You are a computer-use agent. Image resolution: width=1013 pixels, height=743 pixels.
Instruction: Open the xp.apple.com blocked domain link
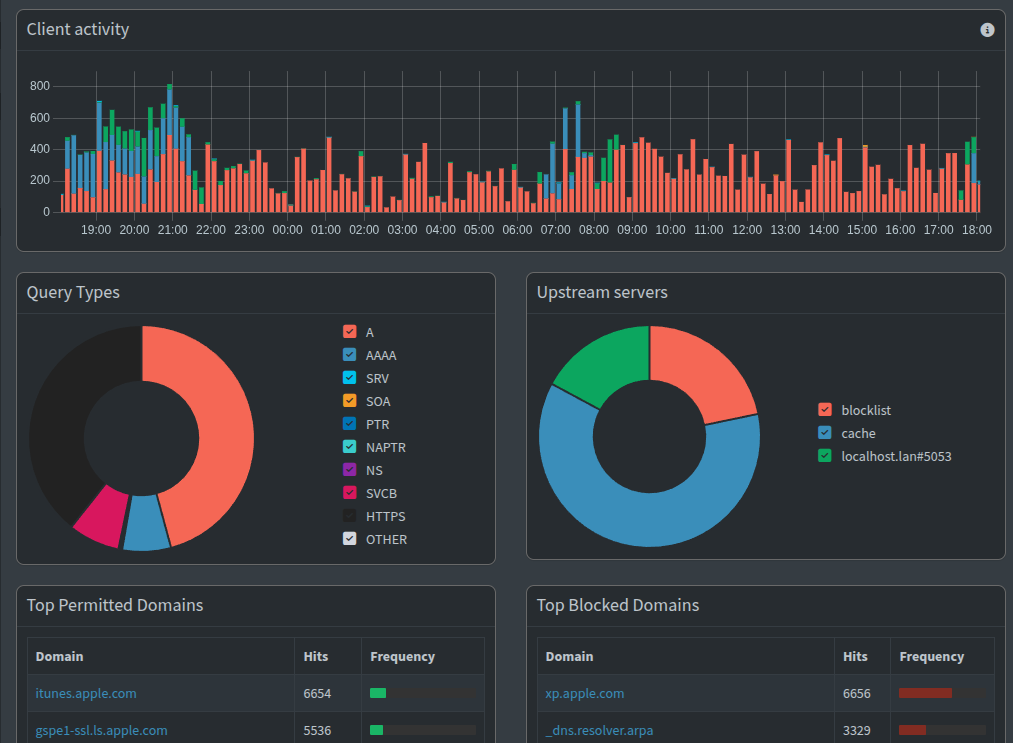(x=585, y=693)
